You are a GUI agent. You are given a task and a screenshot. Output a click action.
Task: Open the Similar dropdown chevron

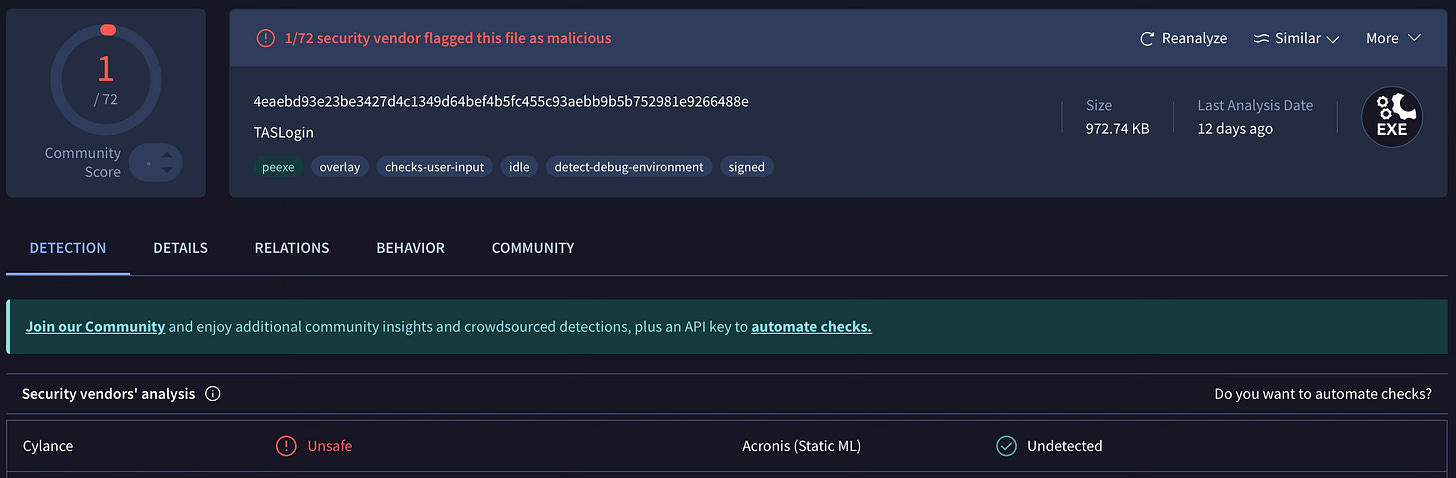1332,39
